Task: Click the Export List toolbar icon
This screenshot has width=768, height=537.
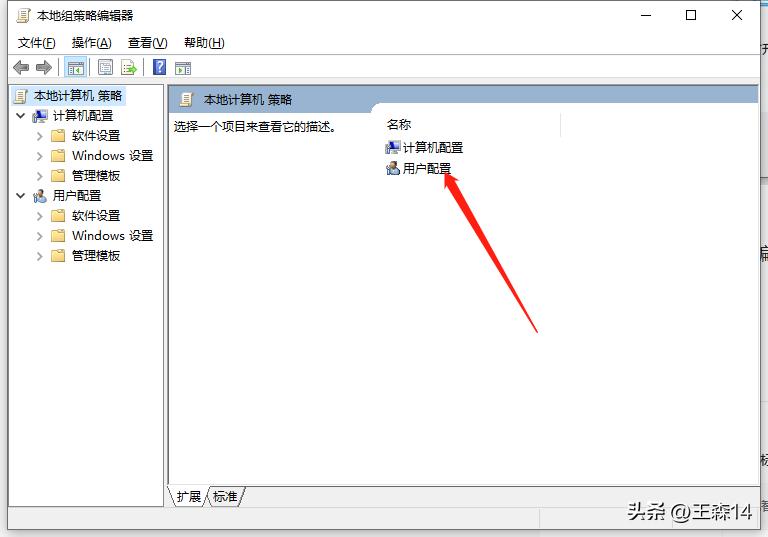Action: tap(128, 67)
